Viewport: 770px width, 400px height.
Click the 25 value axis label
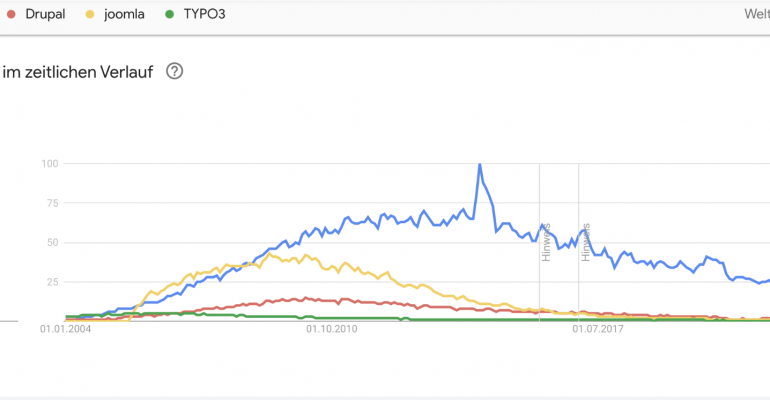[52, 282]
